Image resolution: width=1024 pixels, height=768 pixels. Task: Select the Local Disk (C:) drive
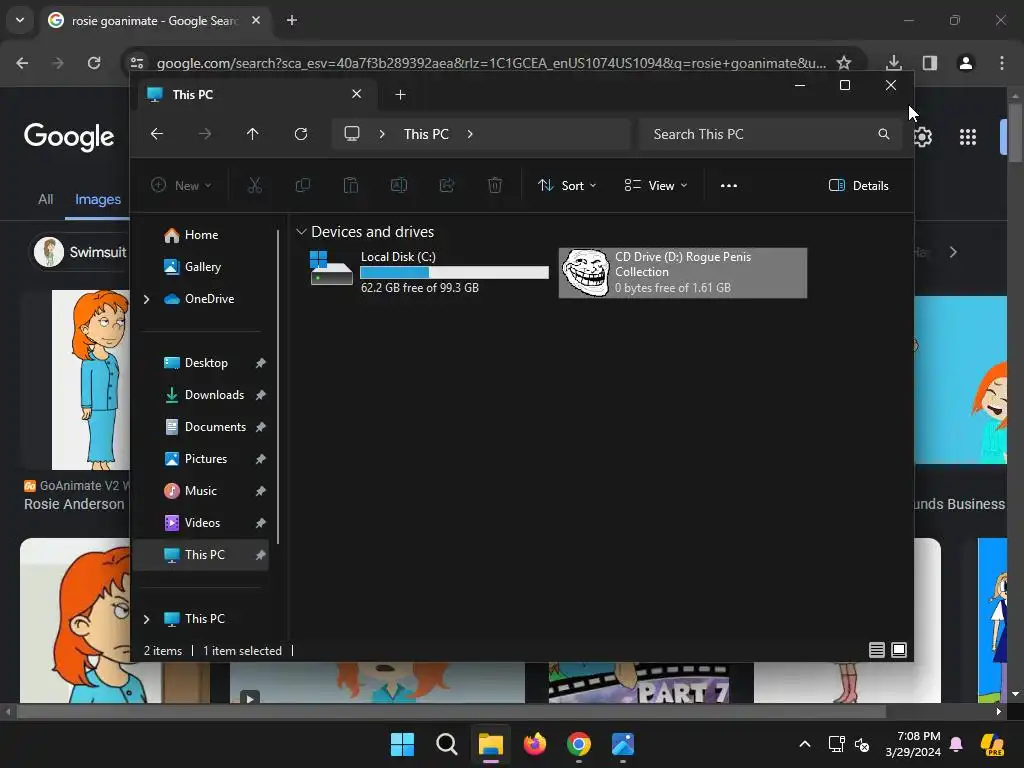coord(428,273)
